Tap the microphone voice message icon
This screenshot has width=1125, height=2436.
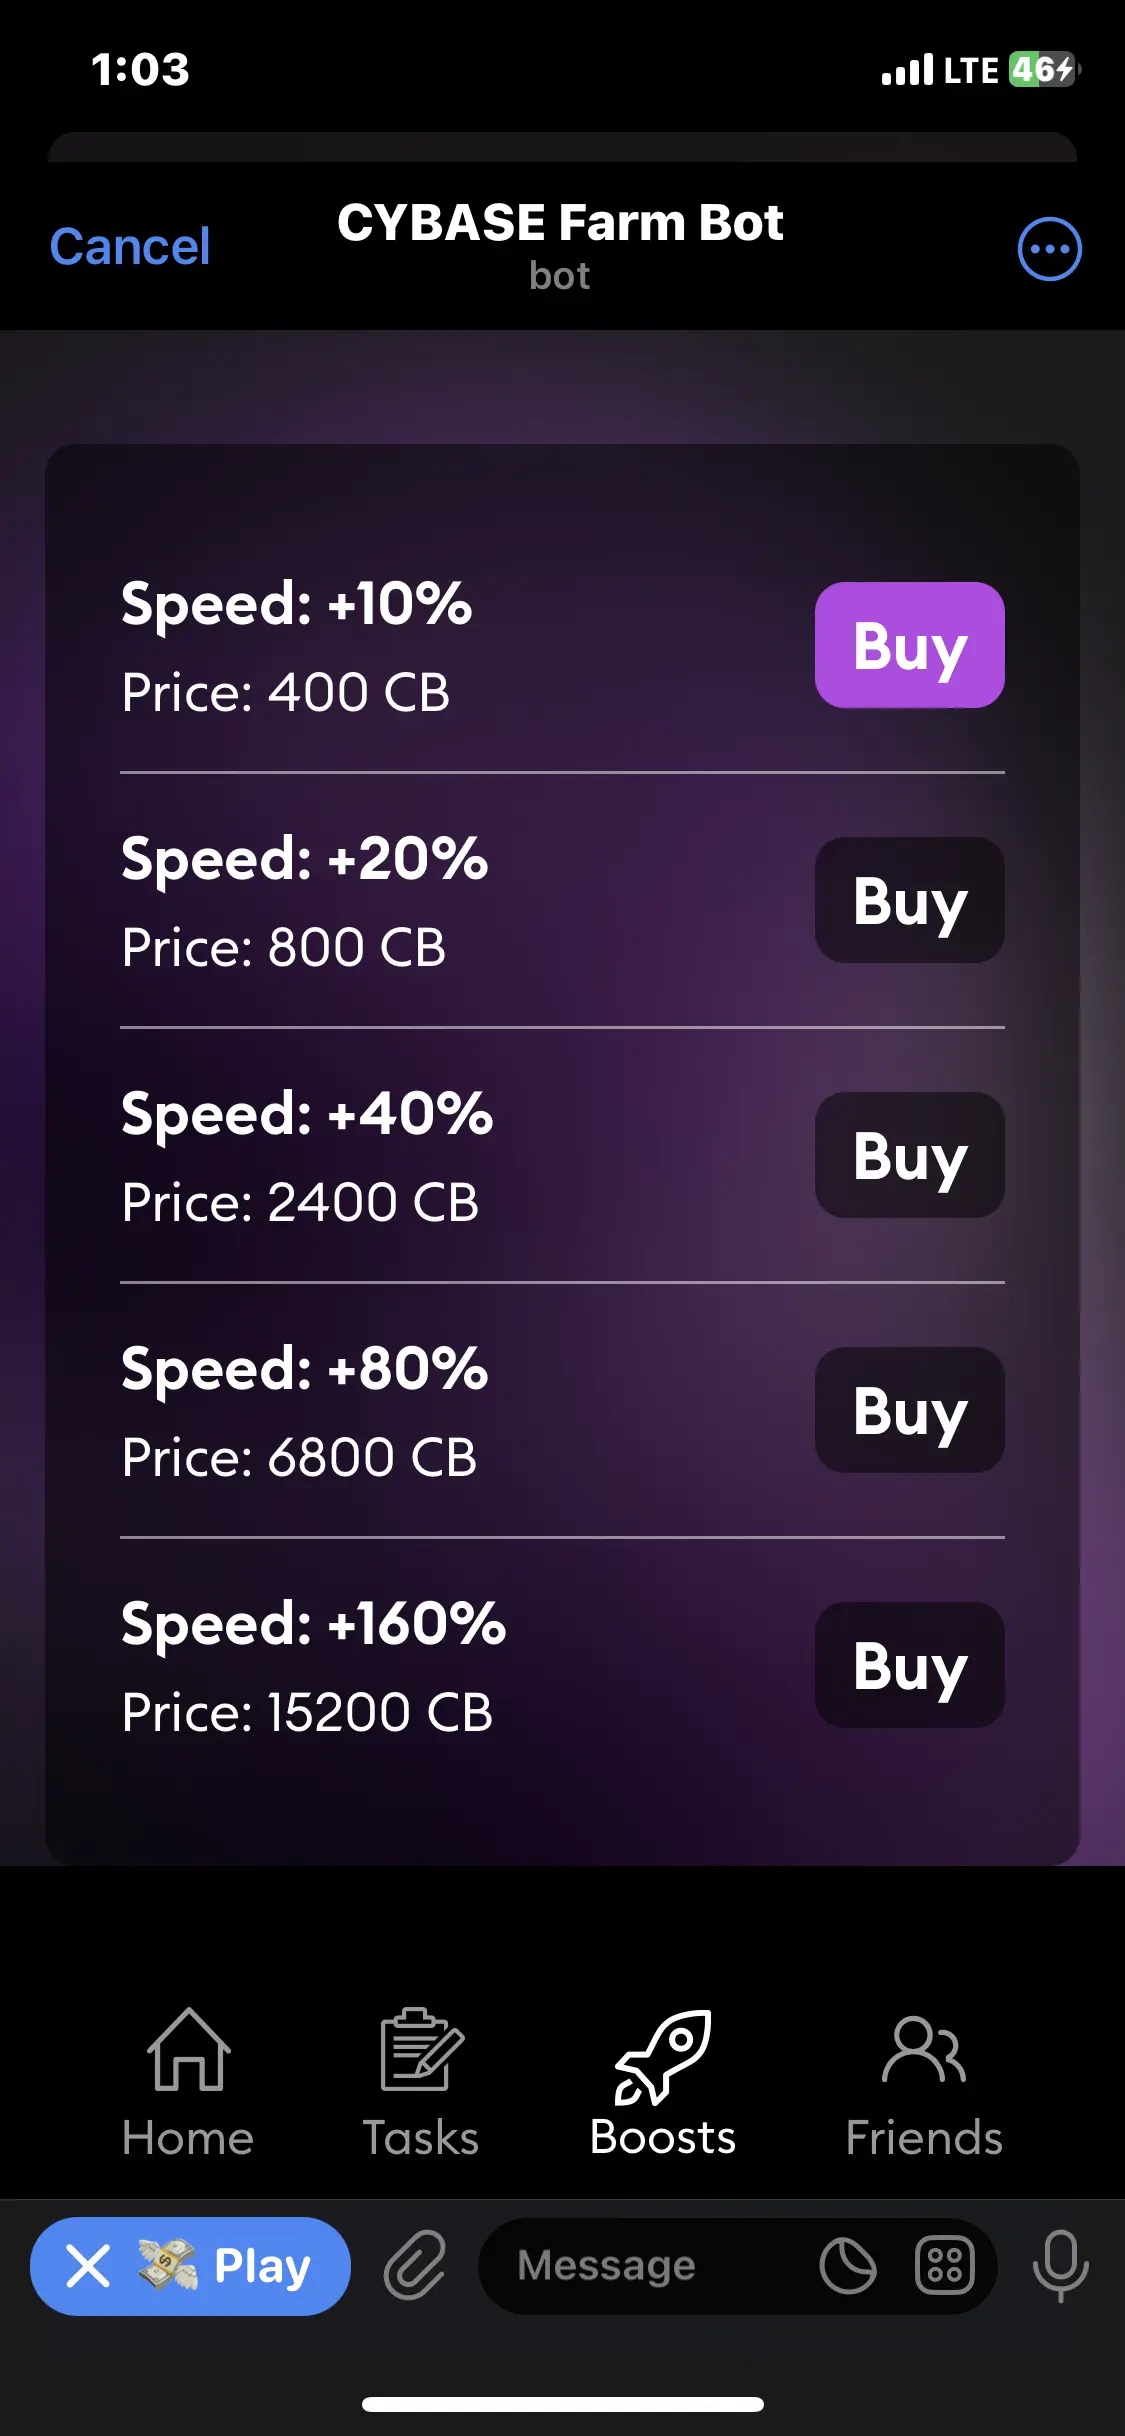point(1060,2265)
